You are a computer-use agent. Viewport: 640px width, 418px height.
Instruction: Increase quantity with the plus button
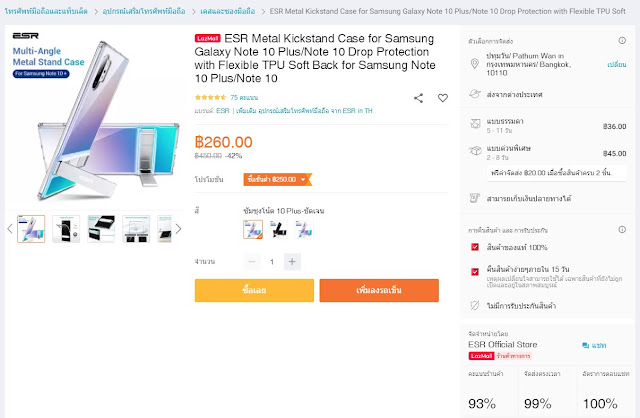coord(292,261)
